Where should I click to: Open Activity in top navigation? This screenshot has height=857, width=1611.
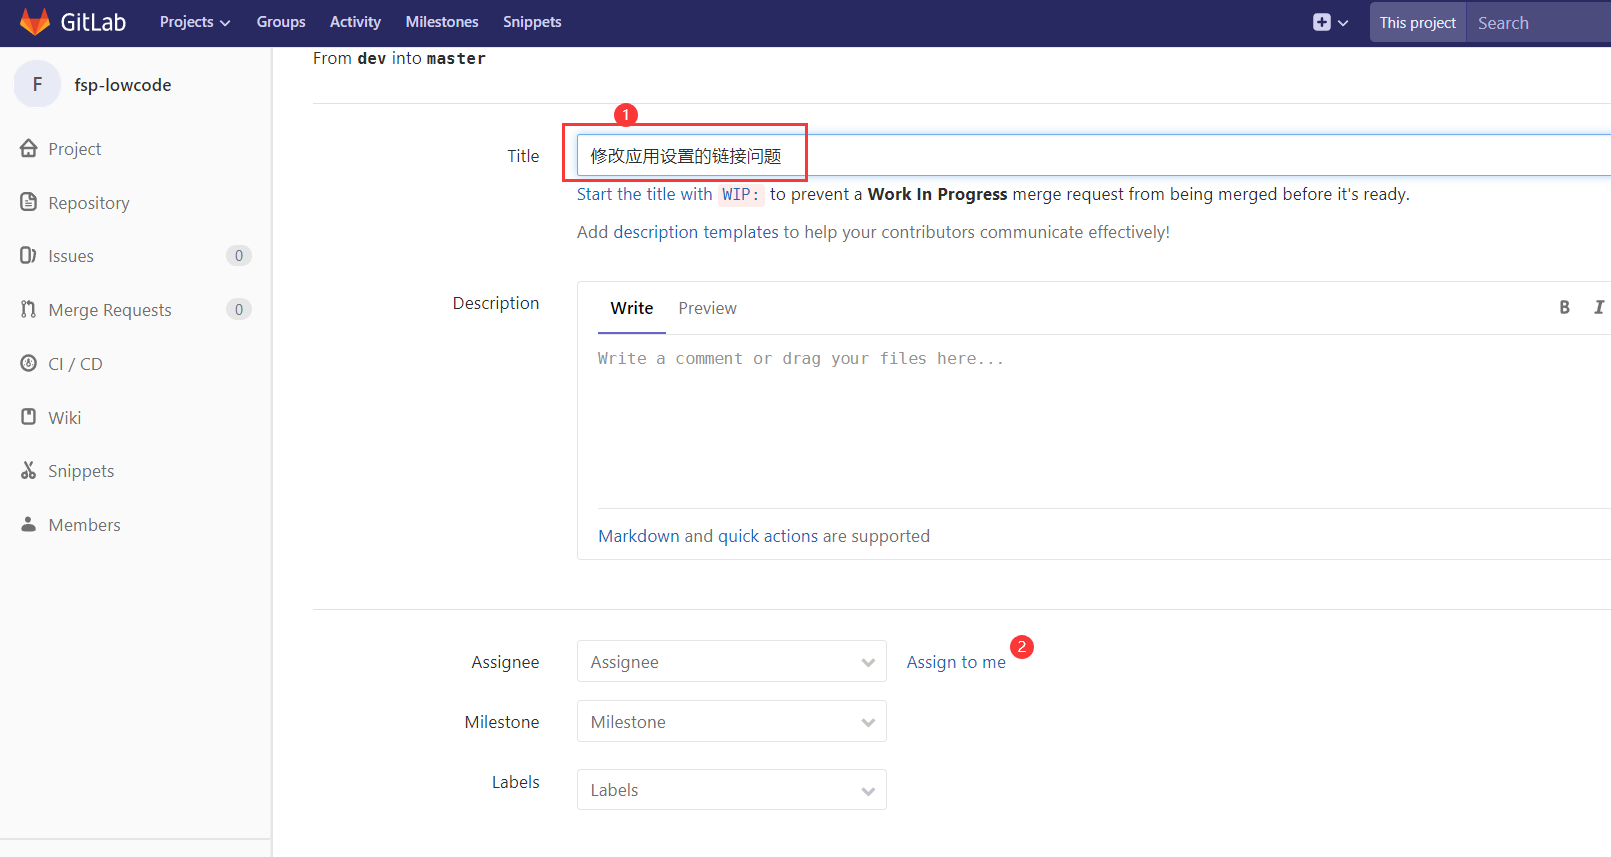click(x=355, y=22)
